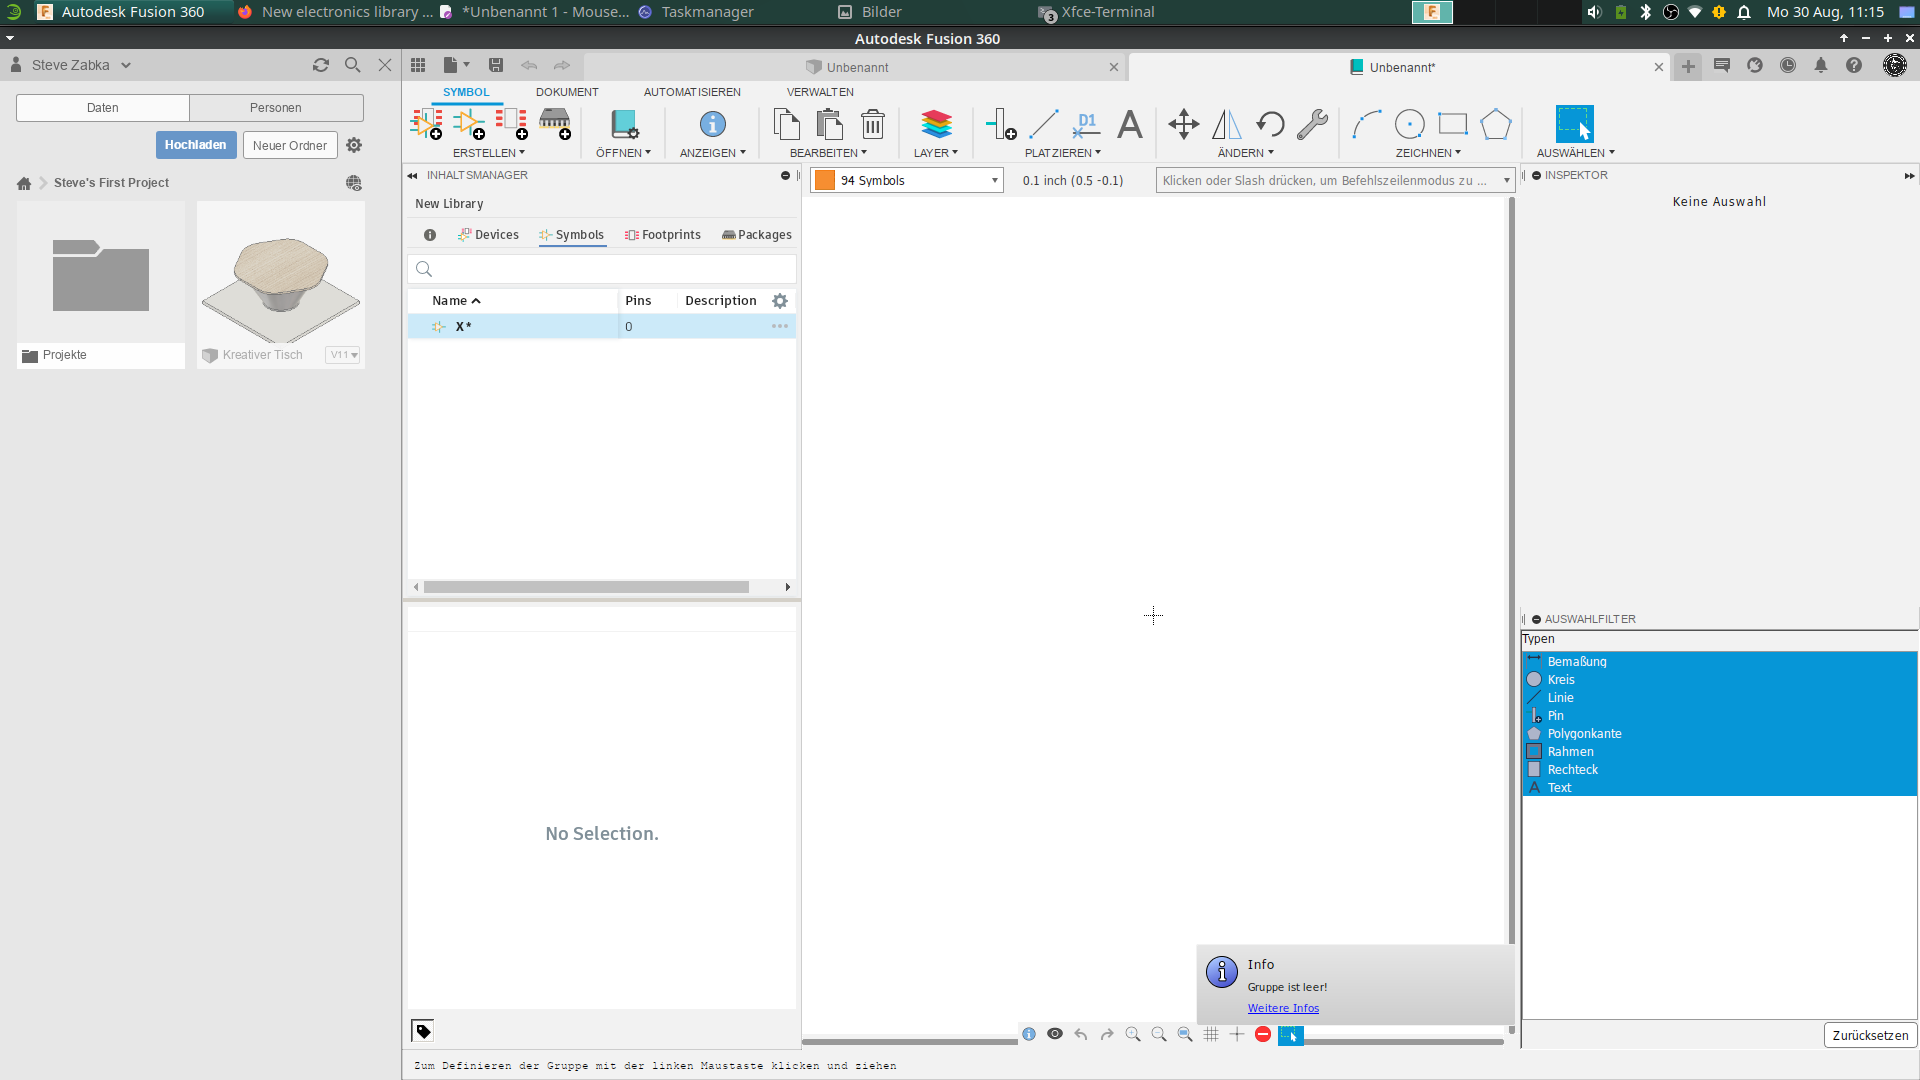Click the Text tool icon

click(1129, 125)
